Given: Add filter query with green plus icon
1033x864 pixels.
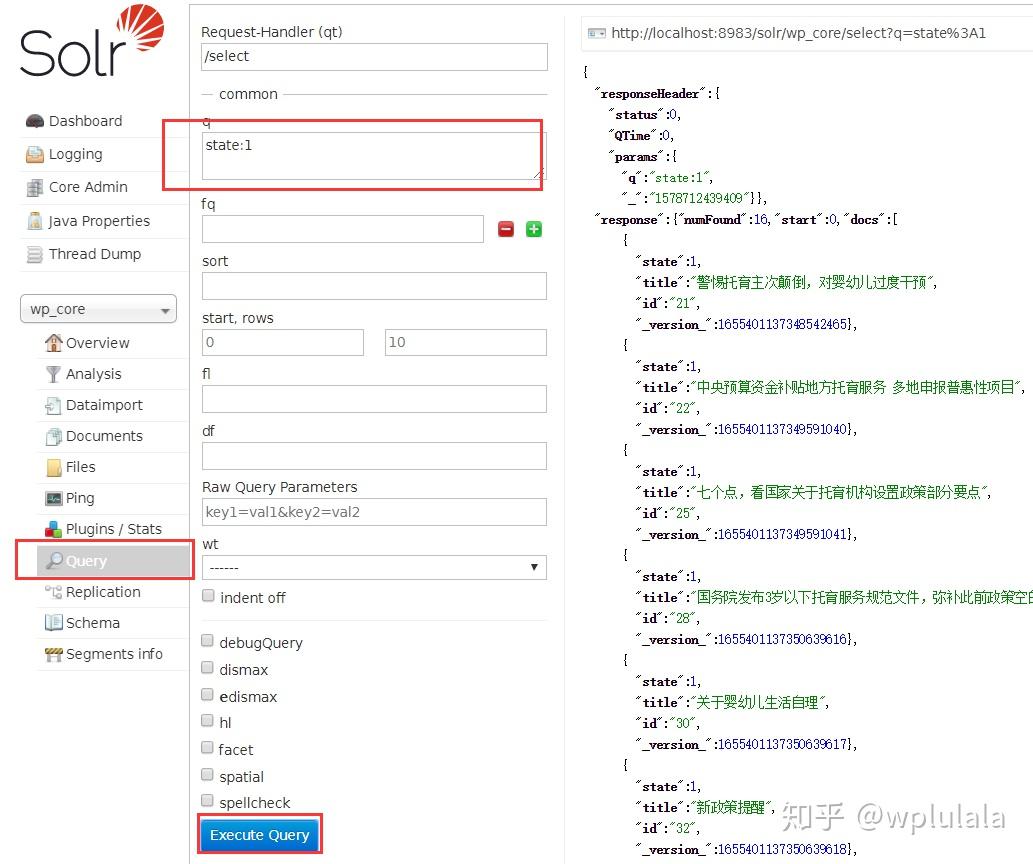Looking at the screenshot, I should 534,229.
